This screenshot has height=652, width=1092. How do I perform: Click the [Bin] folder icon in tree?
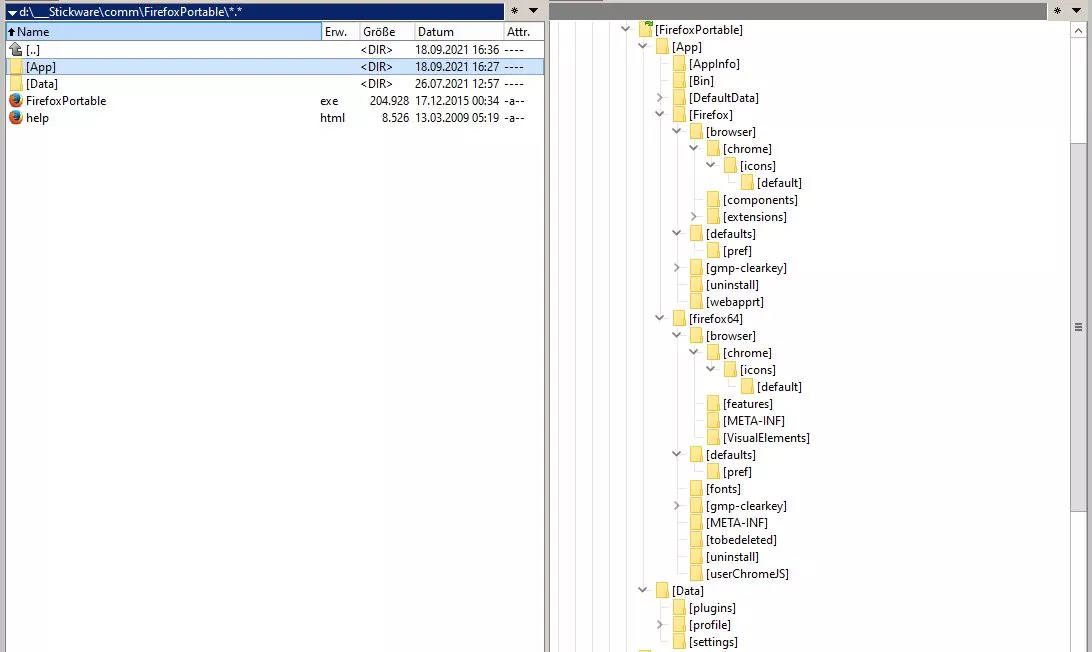click(679, 81)
